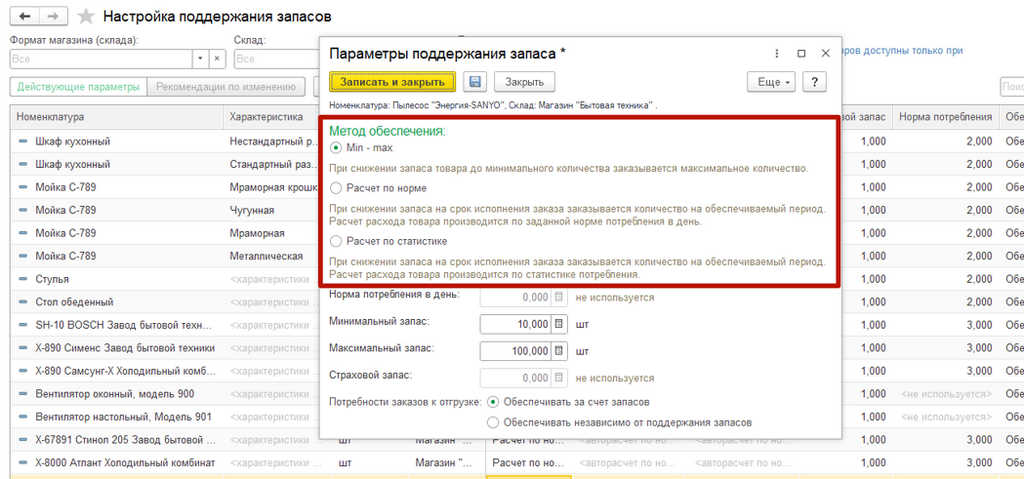The image size is (1024, 479).
Task: Open calculator icon of Страховой запас field
Action: 558,378
